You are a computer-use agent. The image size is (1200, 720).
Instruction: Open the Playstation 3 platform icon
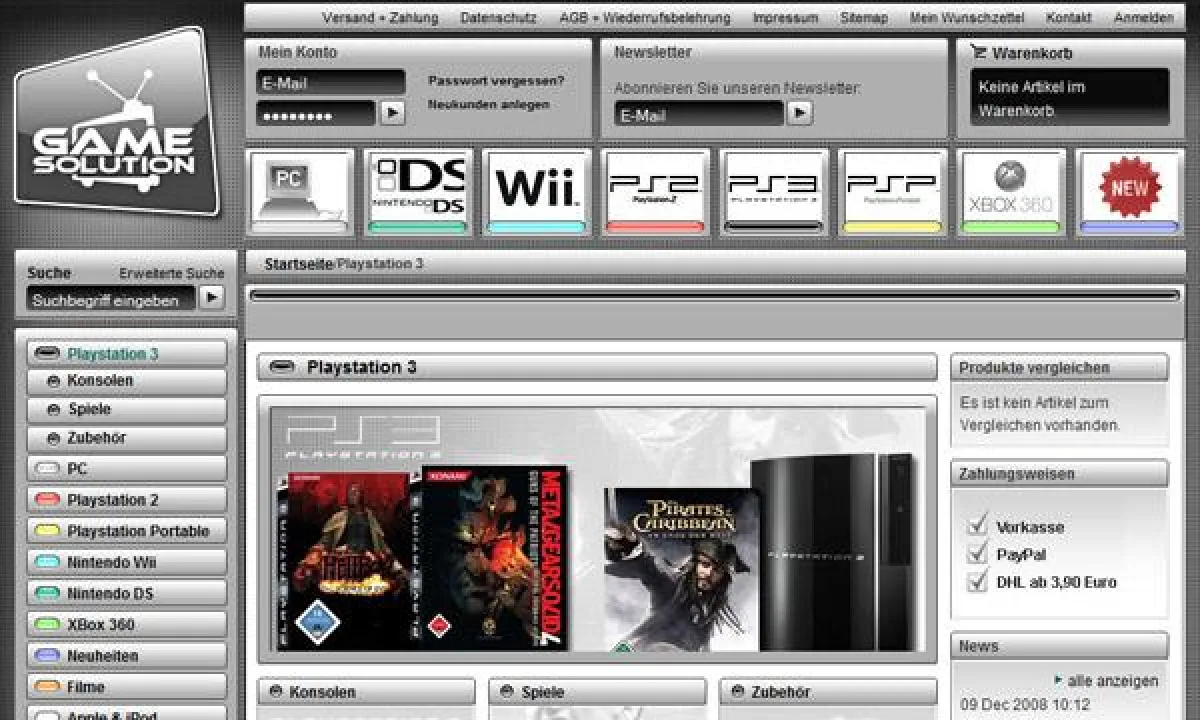tap(772, 192)
